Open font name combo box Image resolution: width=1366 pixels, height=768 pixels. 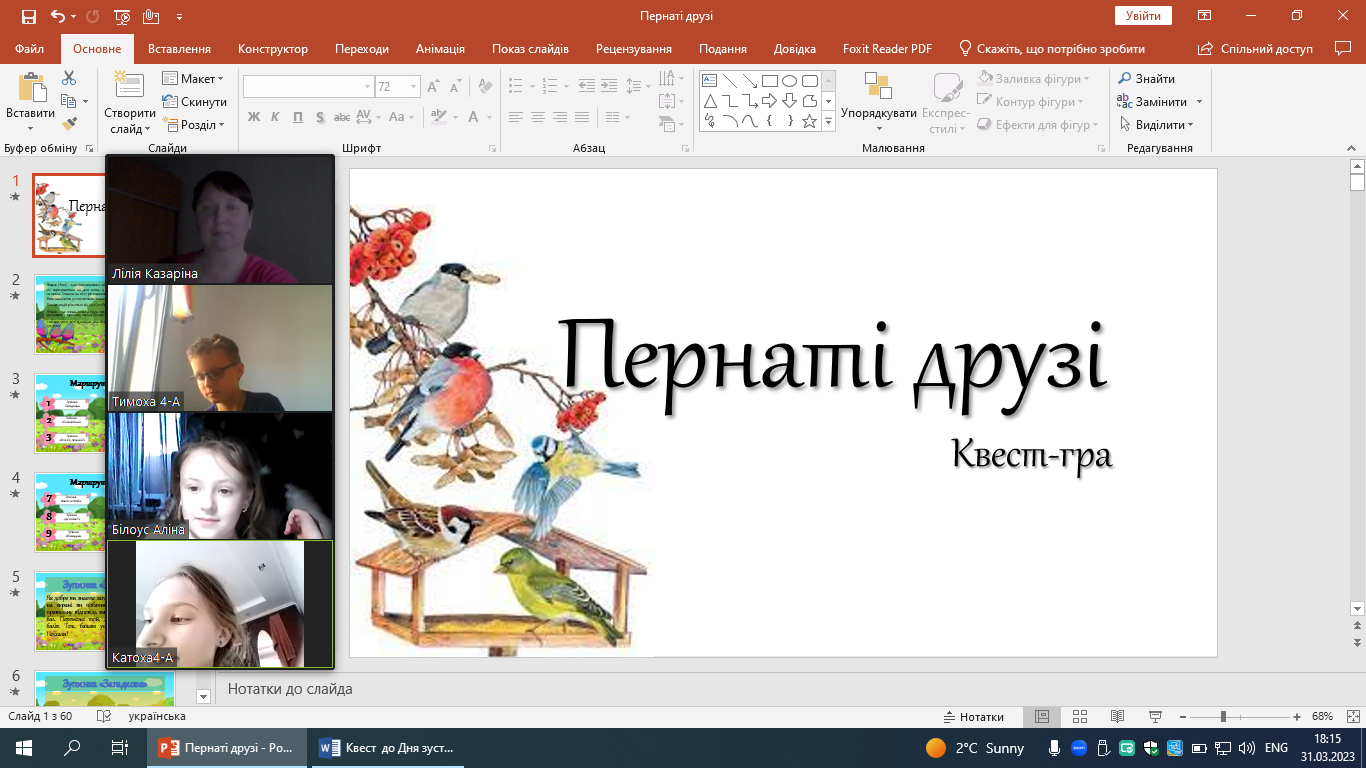308,87
